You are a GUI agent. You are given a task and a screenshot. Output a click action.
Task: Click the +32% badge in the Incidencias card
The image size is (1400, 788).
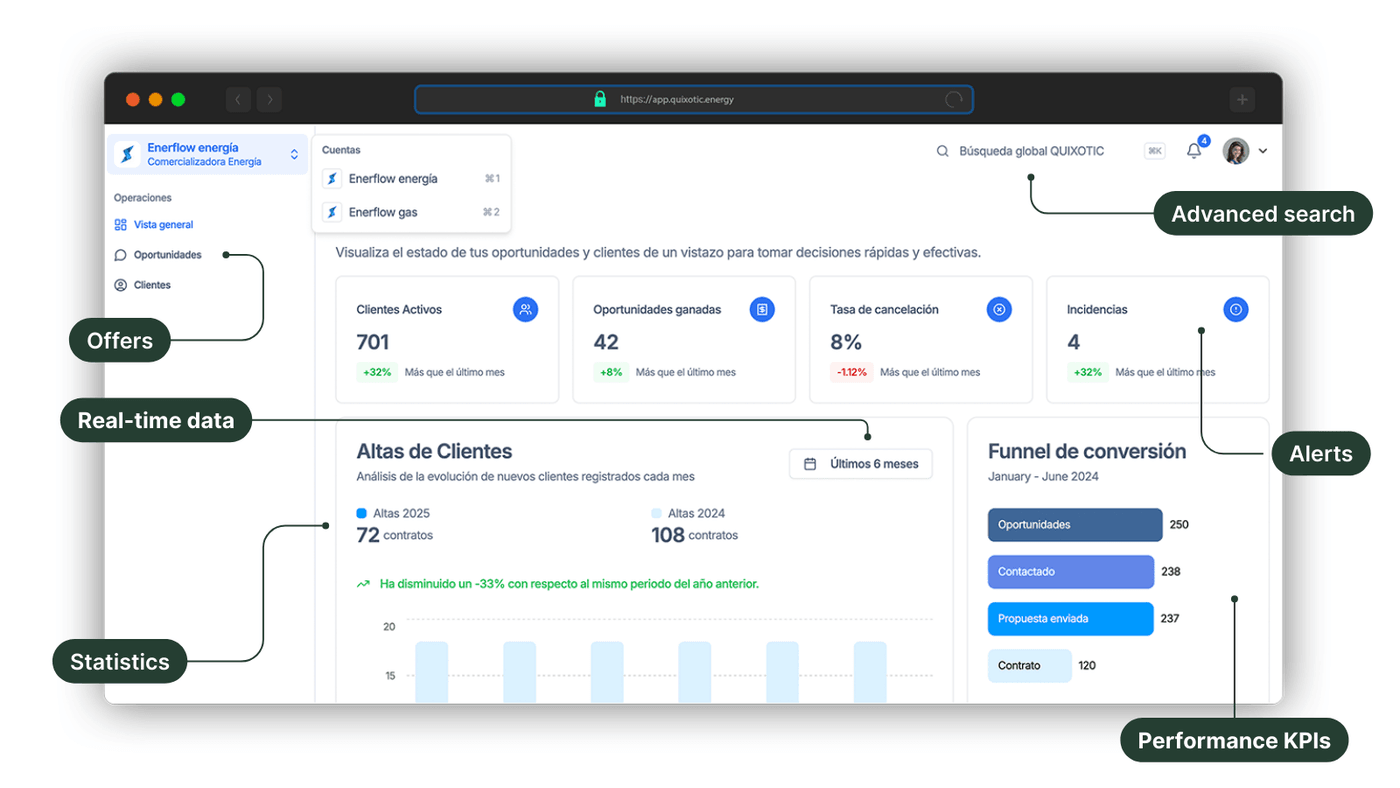(x=1088, y=372)
